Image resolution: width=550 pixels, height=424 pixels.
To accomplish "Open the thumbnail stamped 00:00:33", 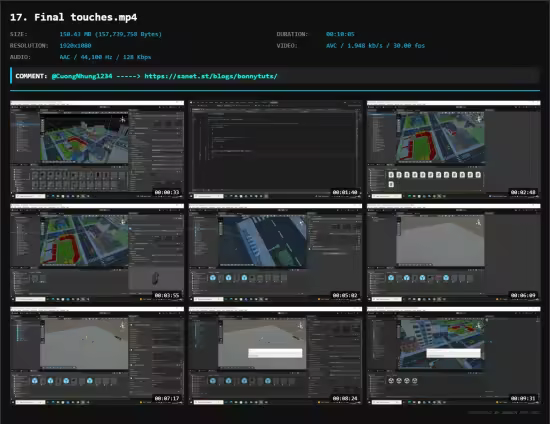I will tap(97, 150).
